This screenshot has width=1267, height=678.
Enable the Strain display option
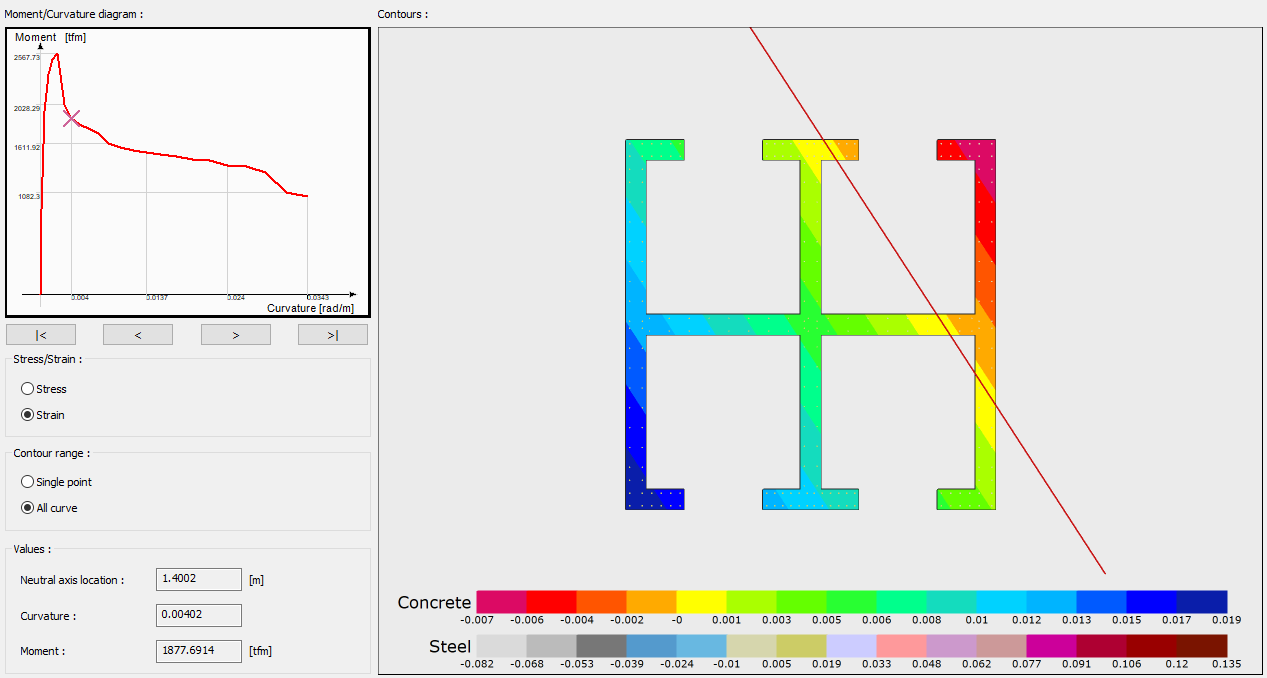pyautogui.click(x=28, y=414)
